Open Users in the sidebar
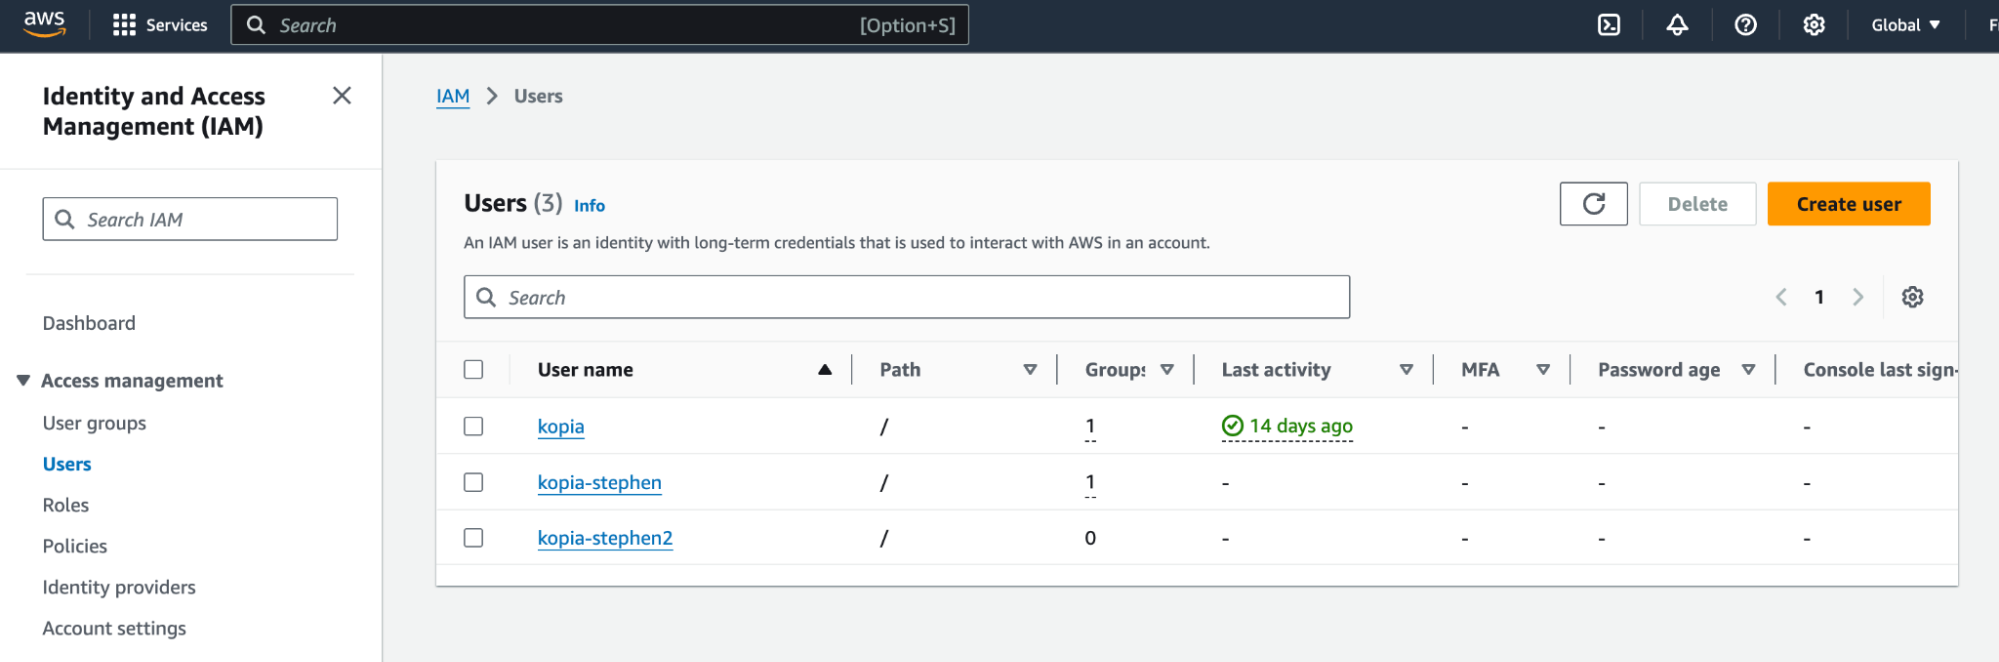Screen dimensions: 1999x662 tap(67, 464)
